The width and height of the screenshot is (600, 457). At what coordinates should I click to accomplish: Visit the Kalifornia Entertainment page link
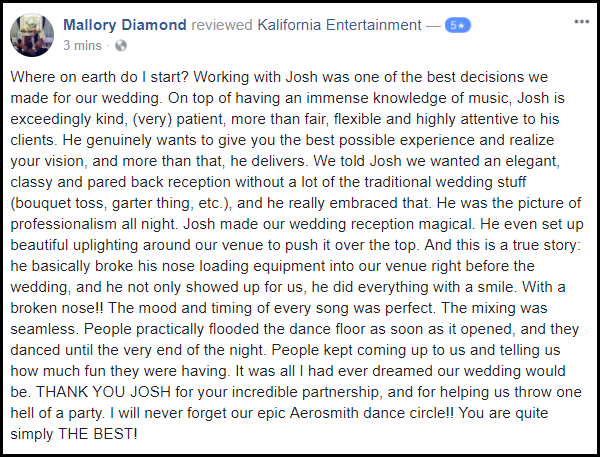click(339, 25)
